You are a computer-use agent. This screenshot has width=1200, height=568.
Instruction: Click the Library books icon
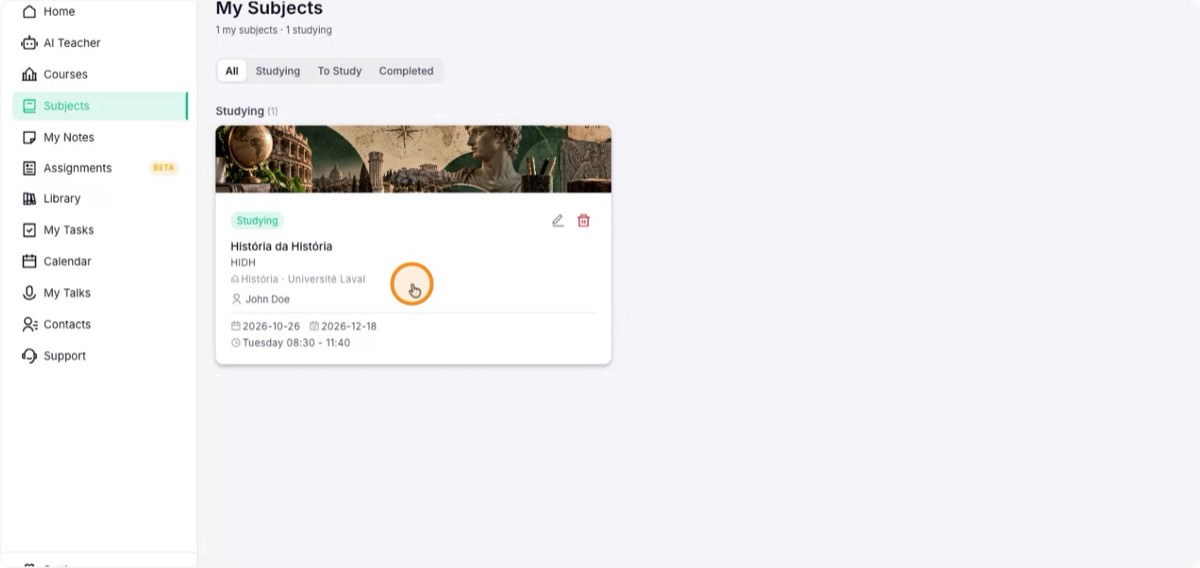point(29,199)
